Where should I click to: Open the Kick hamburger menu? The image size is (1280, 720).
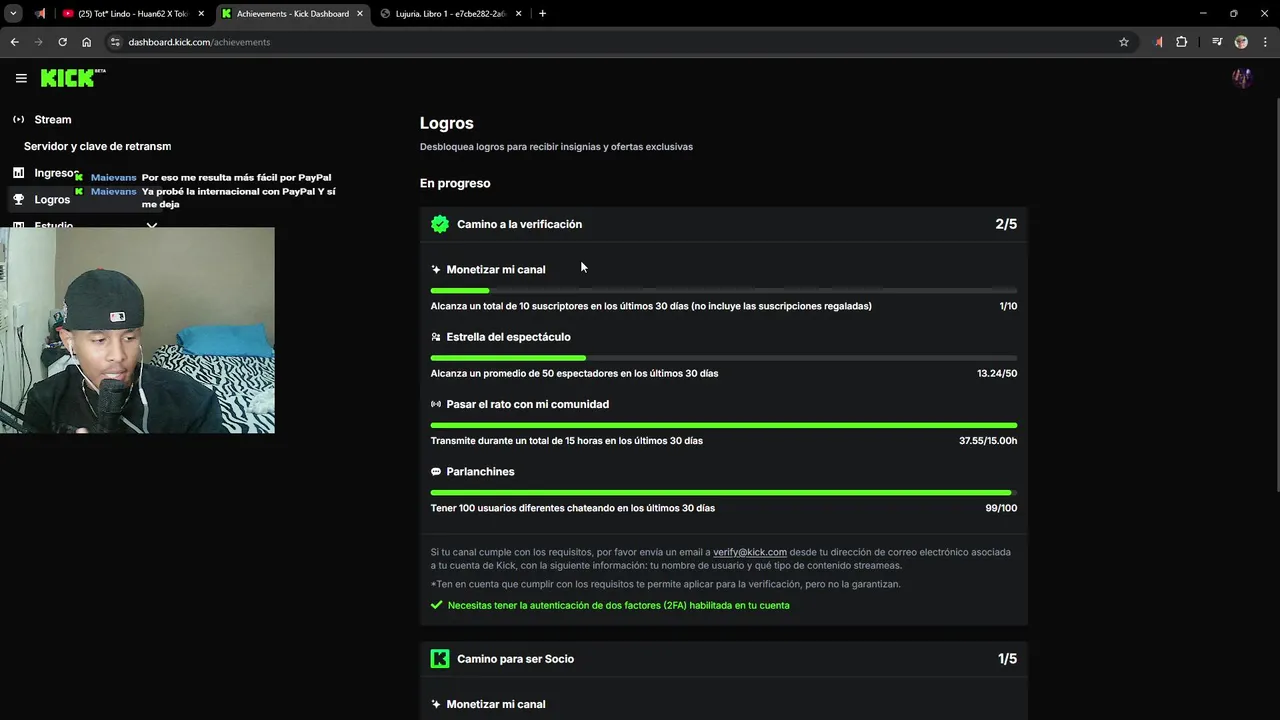(x=21, y=78)
